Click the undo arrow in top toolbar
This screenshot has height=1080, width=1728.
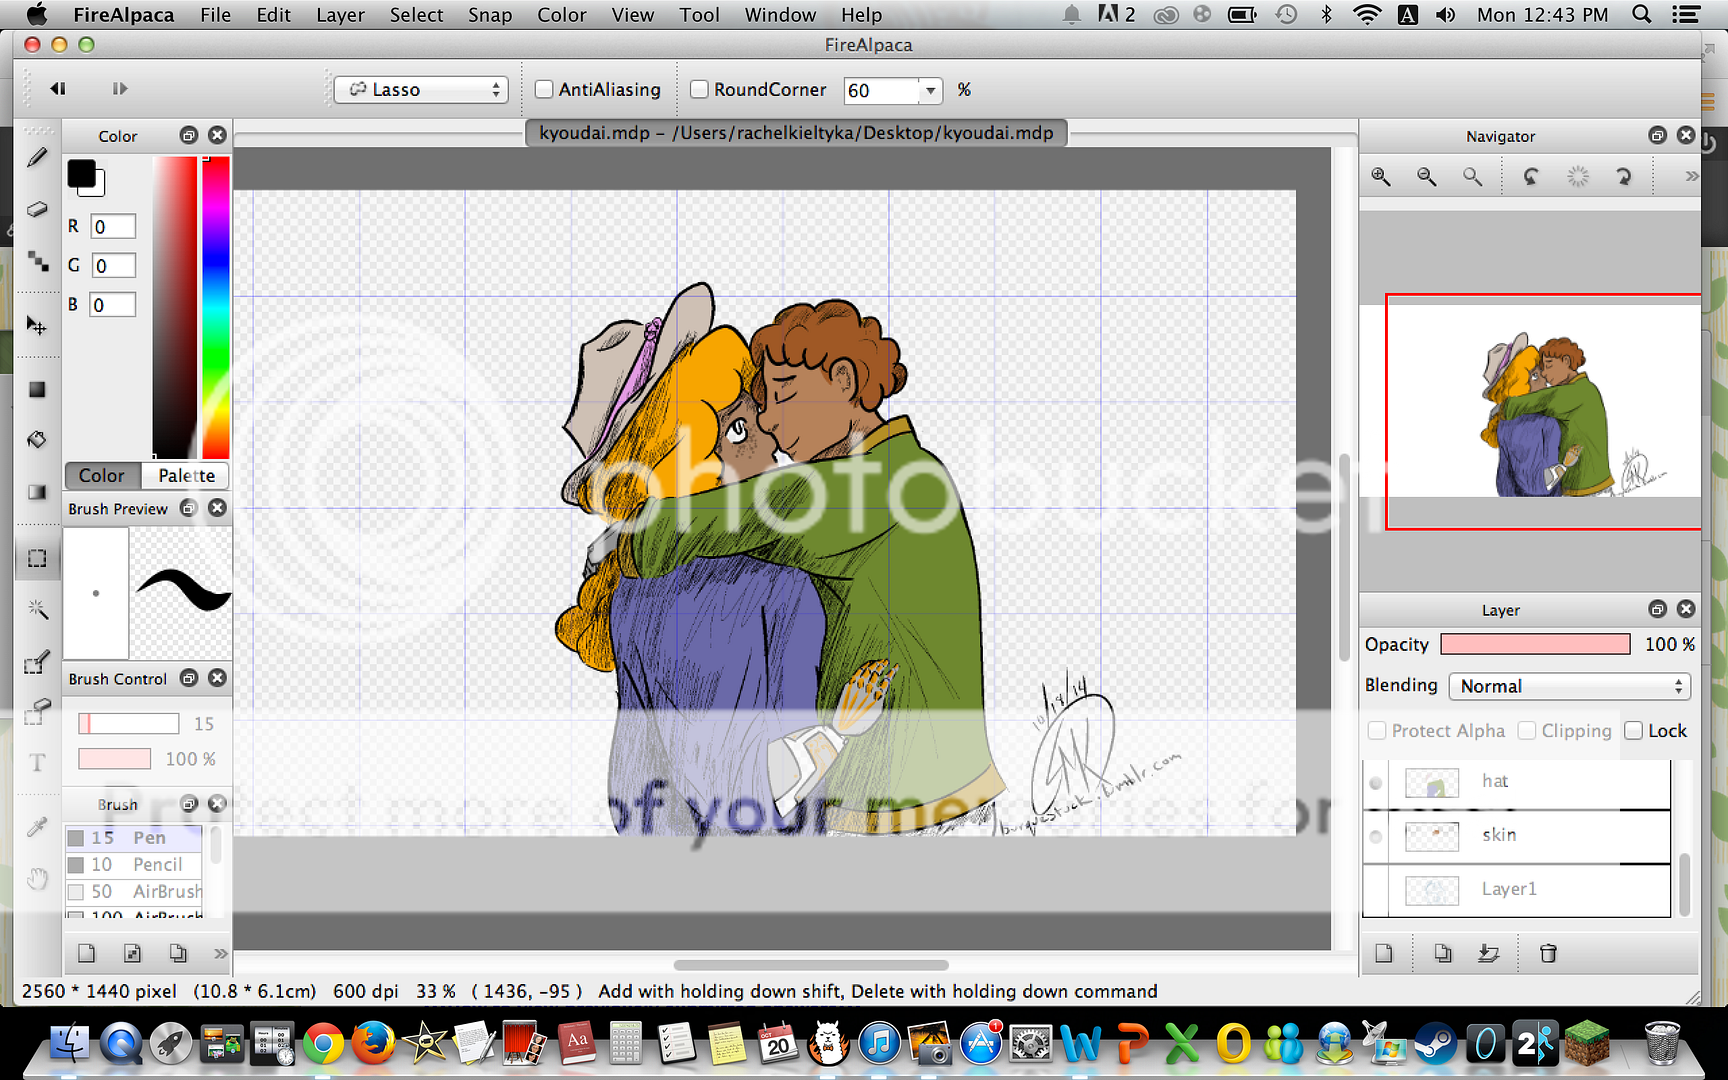[58, 89]
